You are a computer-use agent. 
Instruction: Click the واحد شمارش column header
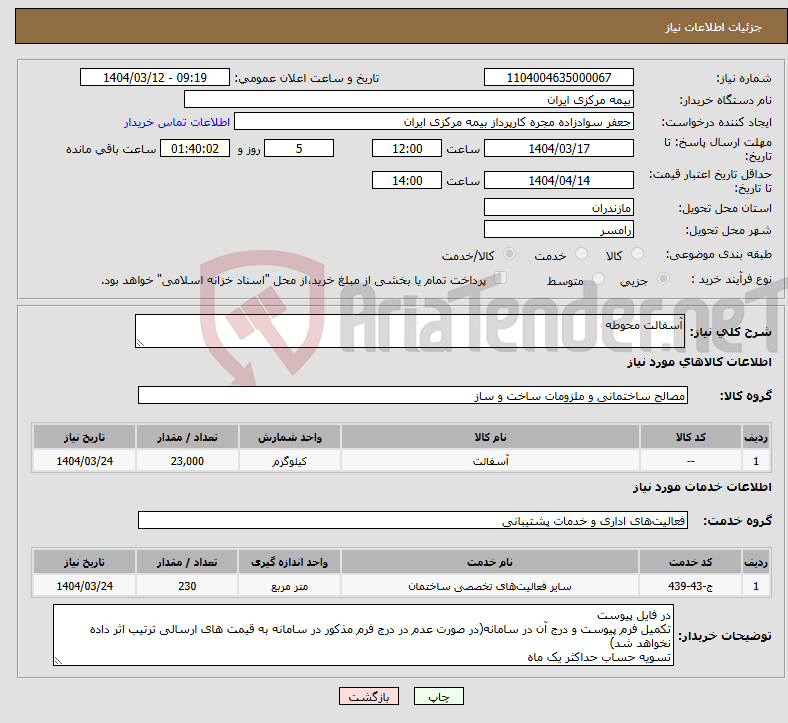click(x=289, y=437)
